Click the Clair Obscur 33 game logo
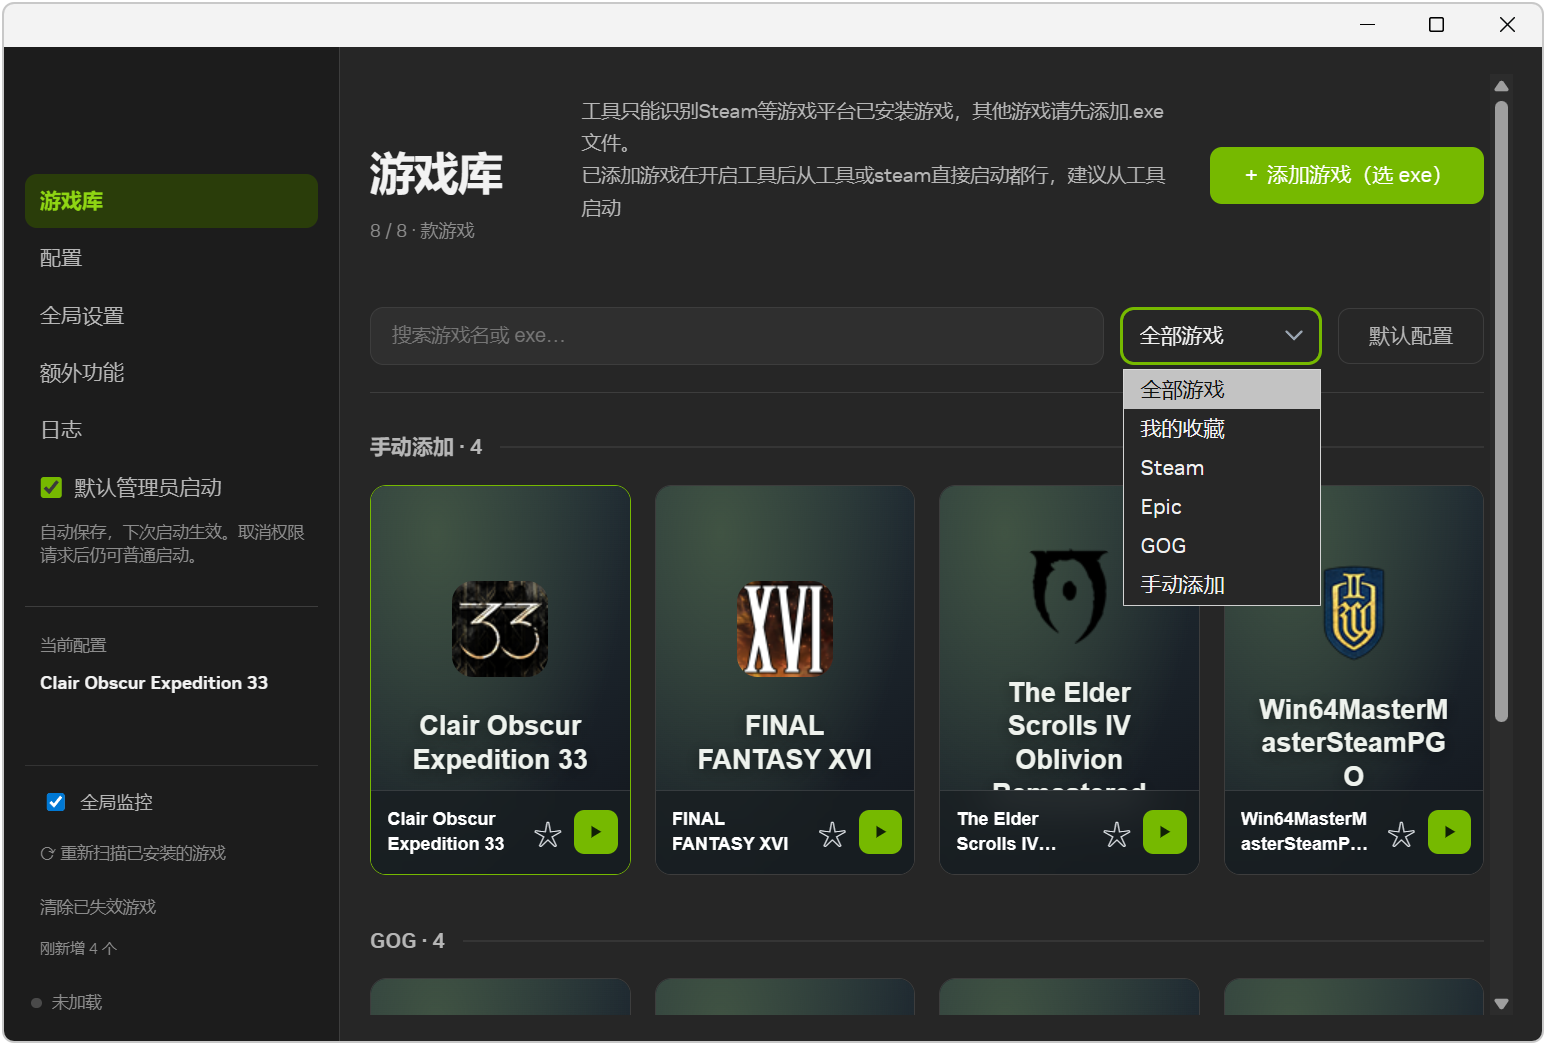Image resolution: width=1546 pixels, height=1045 pixels. click(x=500, y=629)
